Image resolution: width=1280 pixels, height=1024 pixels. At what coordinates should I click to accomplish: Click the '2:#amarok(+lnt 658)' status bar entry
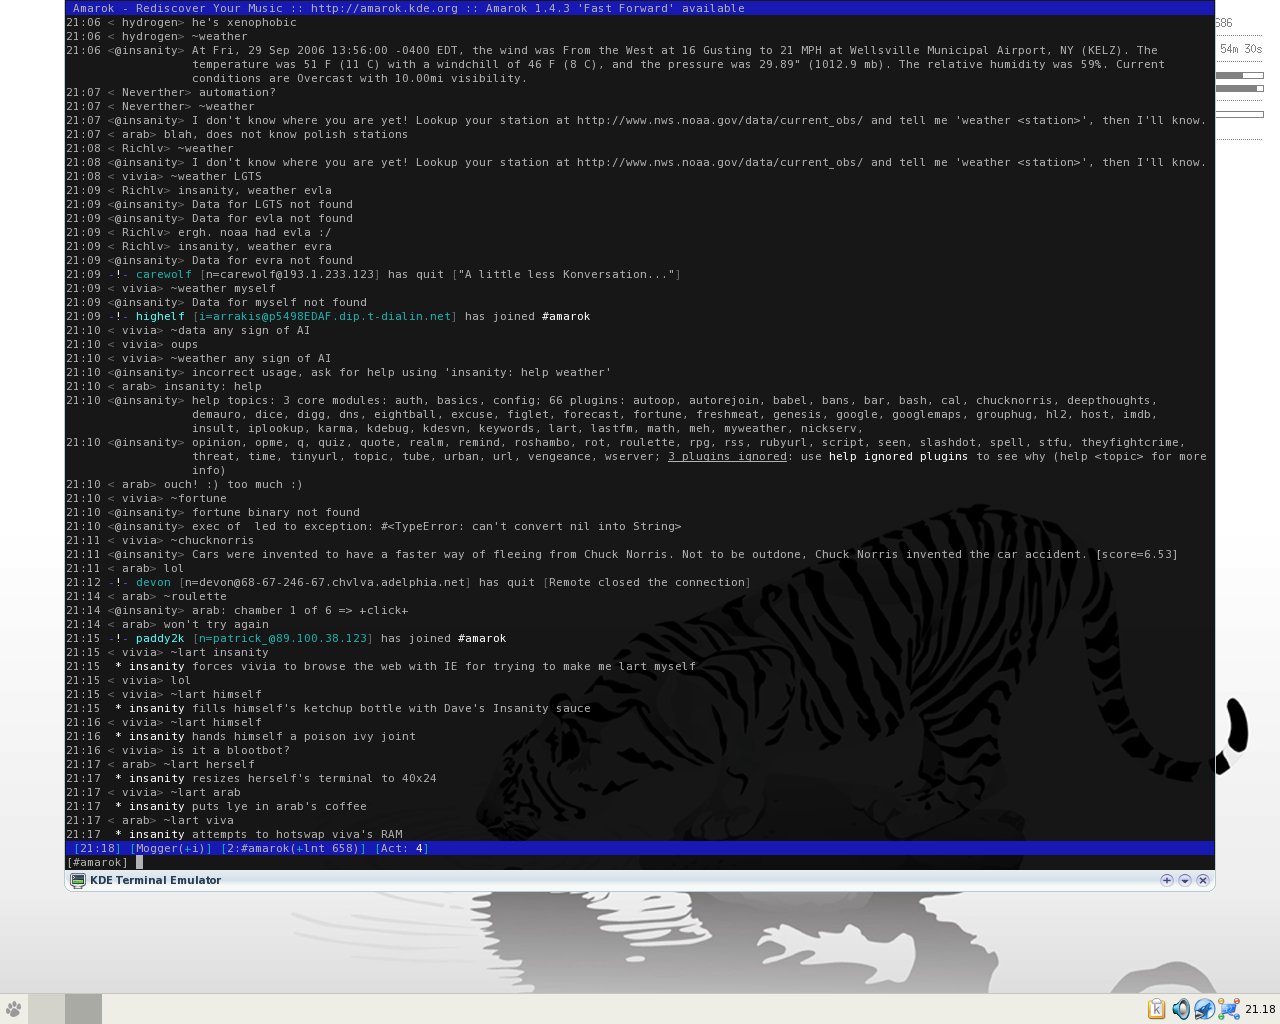[x=293, y=848]
